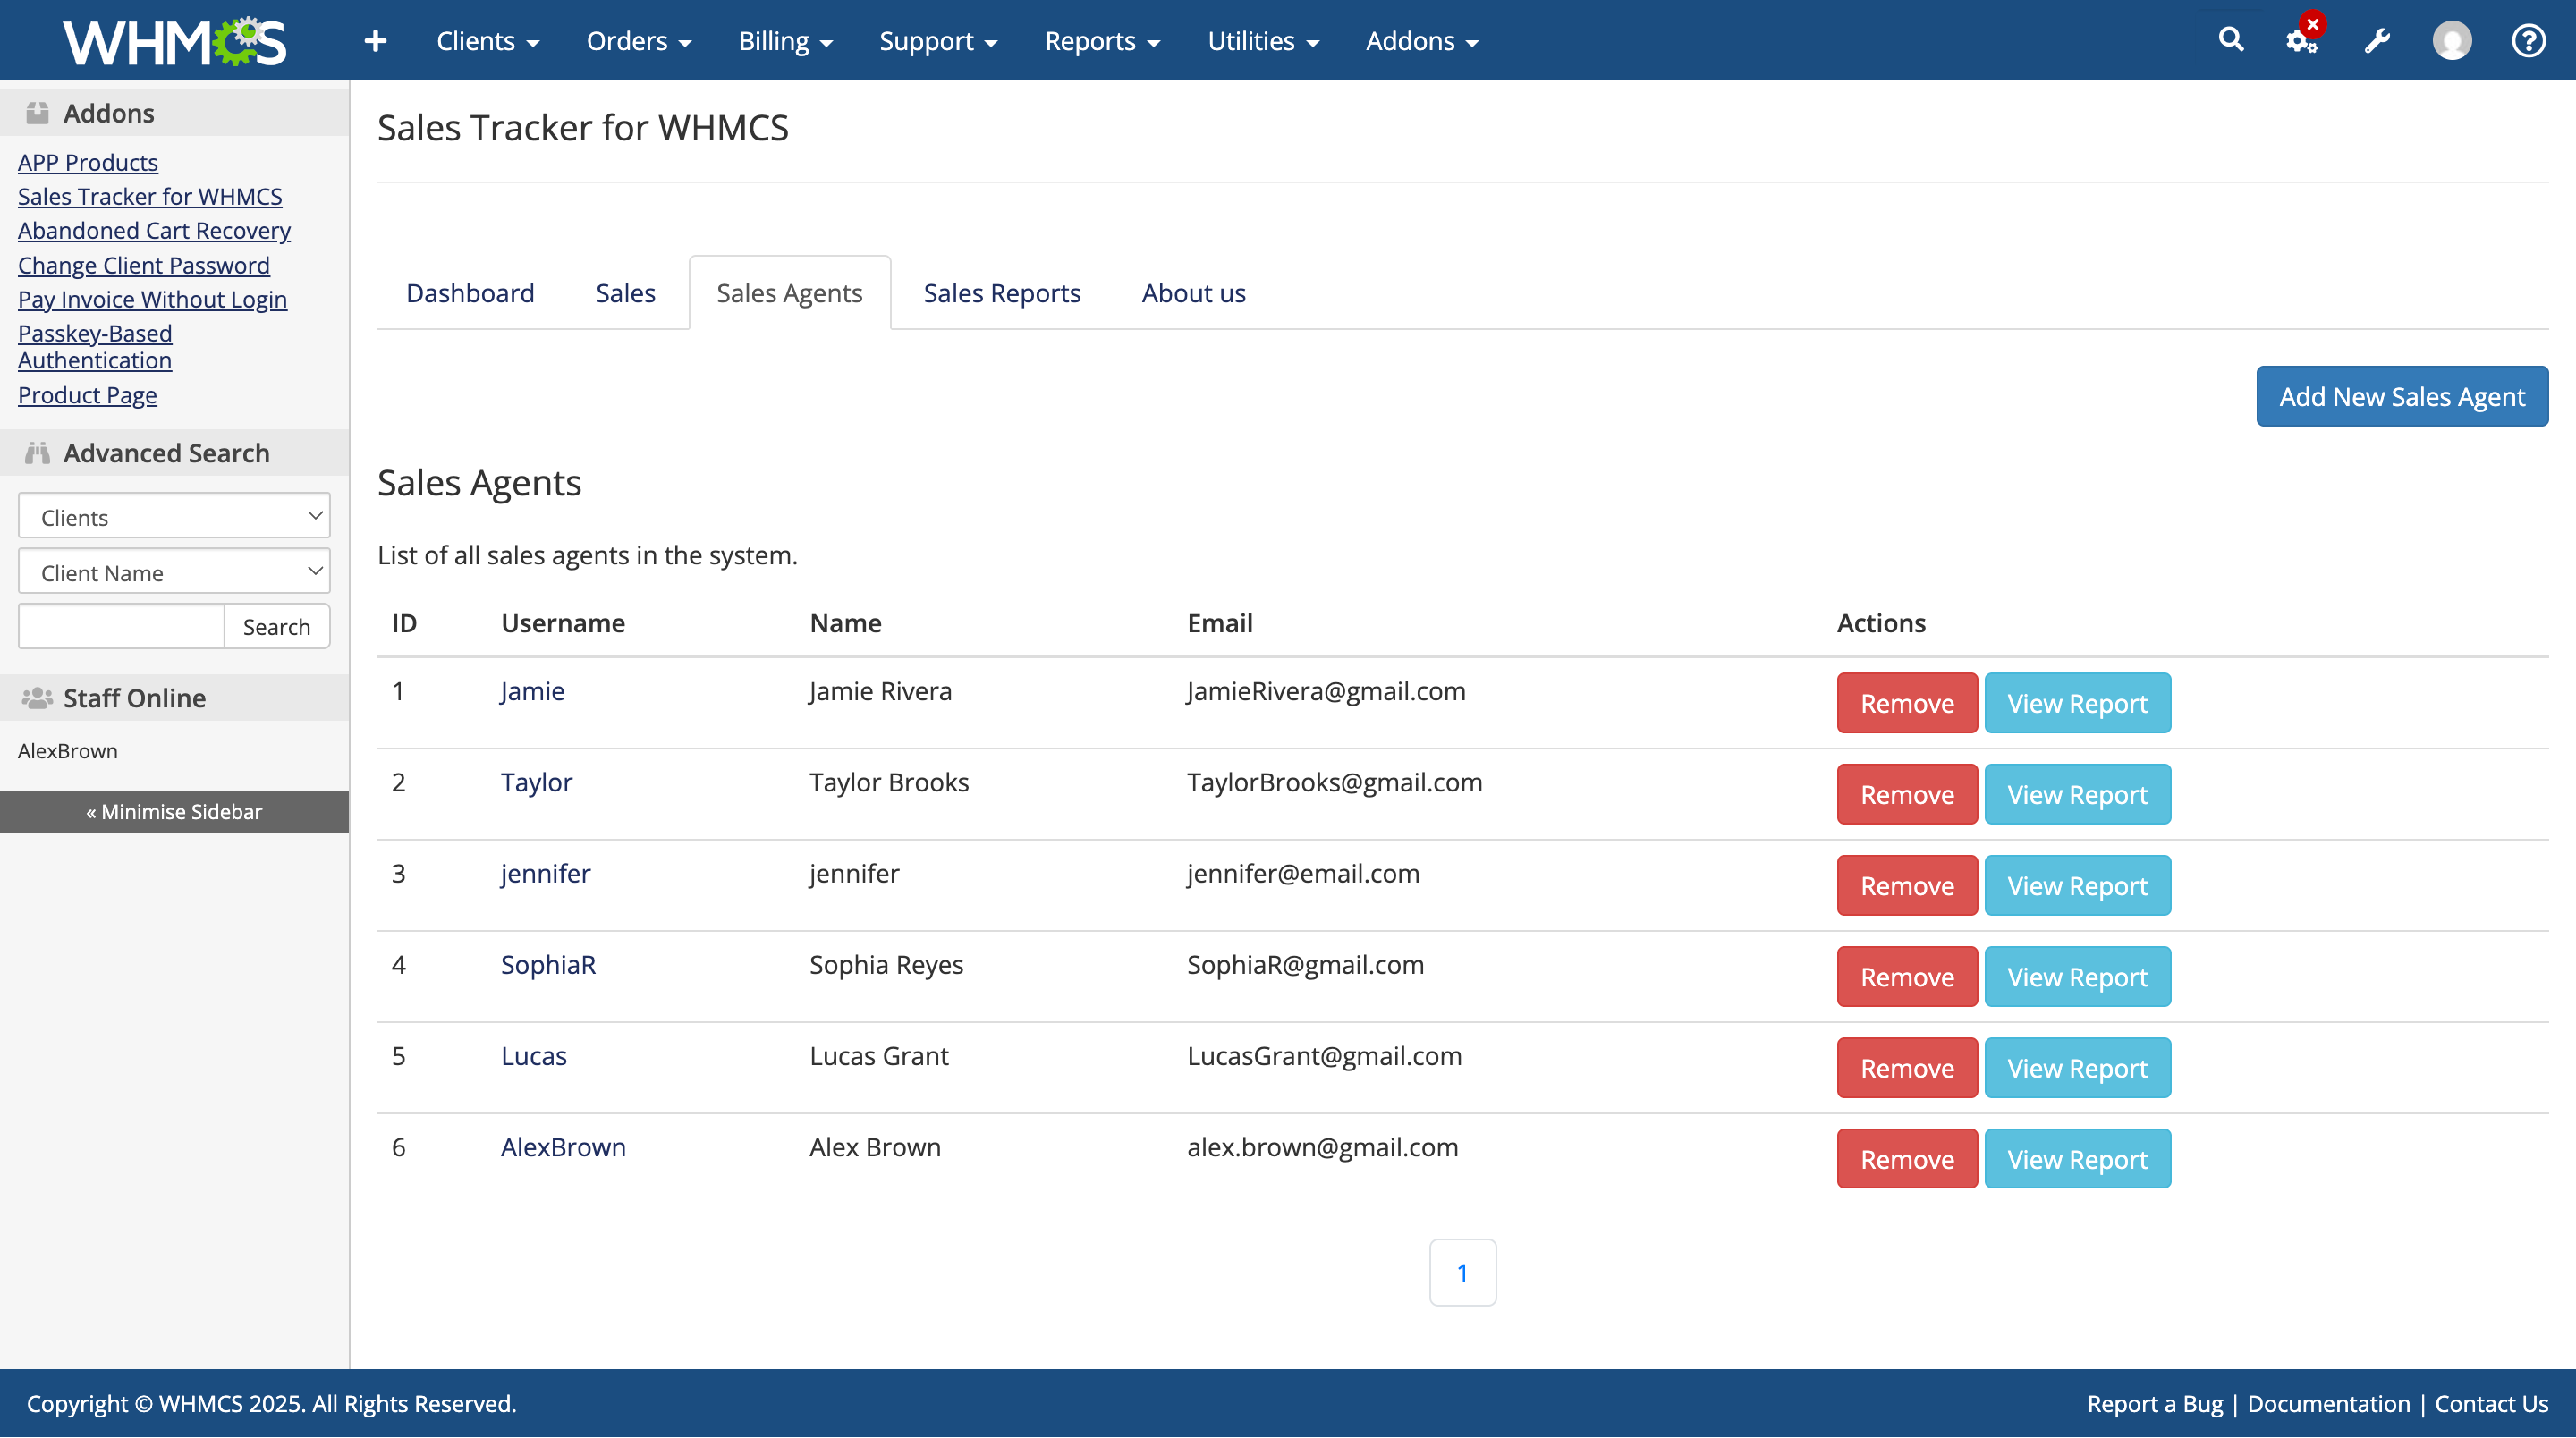Screen dimensions: 2576x1438
Task: Expand the Addons top menu
Action: [1421, 41]
